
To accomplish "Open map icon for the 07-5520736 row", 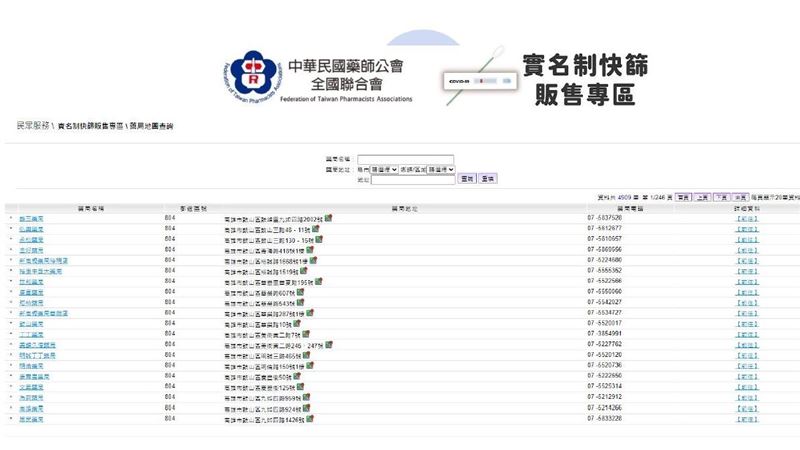I will click(x=310, y=366).
